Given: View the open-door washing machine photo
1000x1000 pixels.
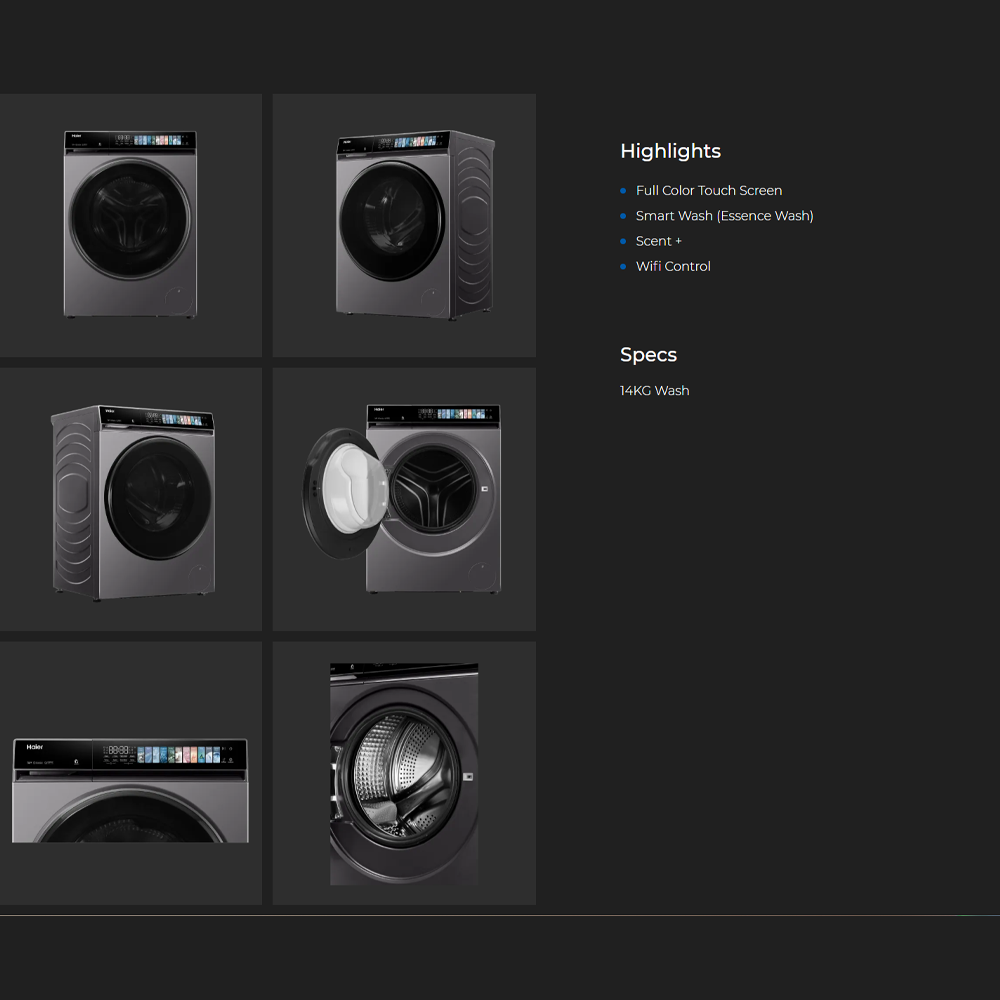Looking at the screenshot, I should click(404, 499).
